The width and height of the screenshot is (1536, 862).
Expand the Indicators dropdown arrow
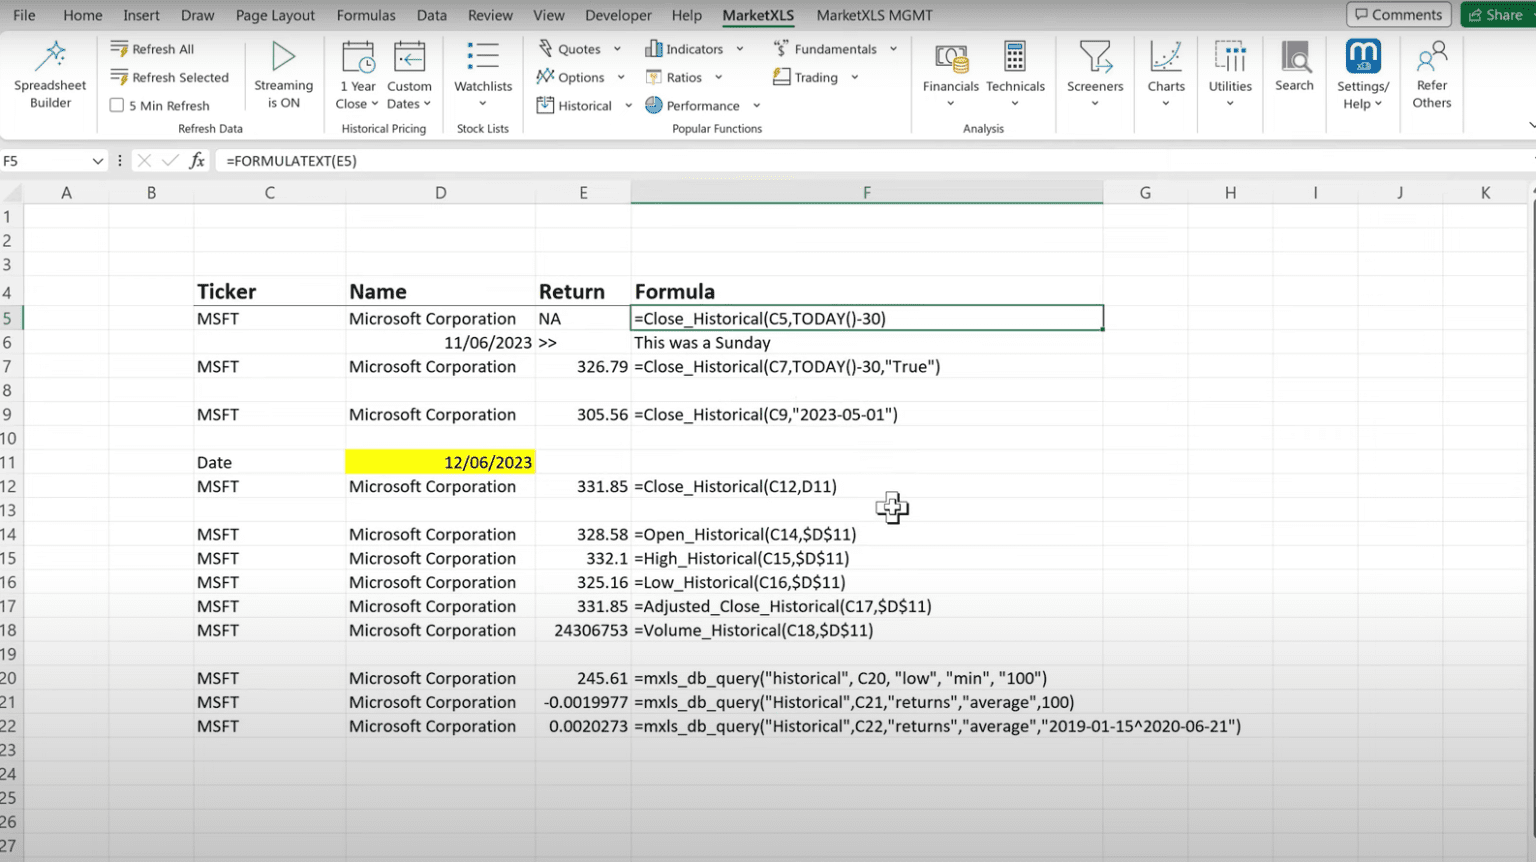pos(740,49)
